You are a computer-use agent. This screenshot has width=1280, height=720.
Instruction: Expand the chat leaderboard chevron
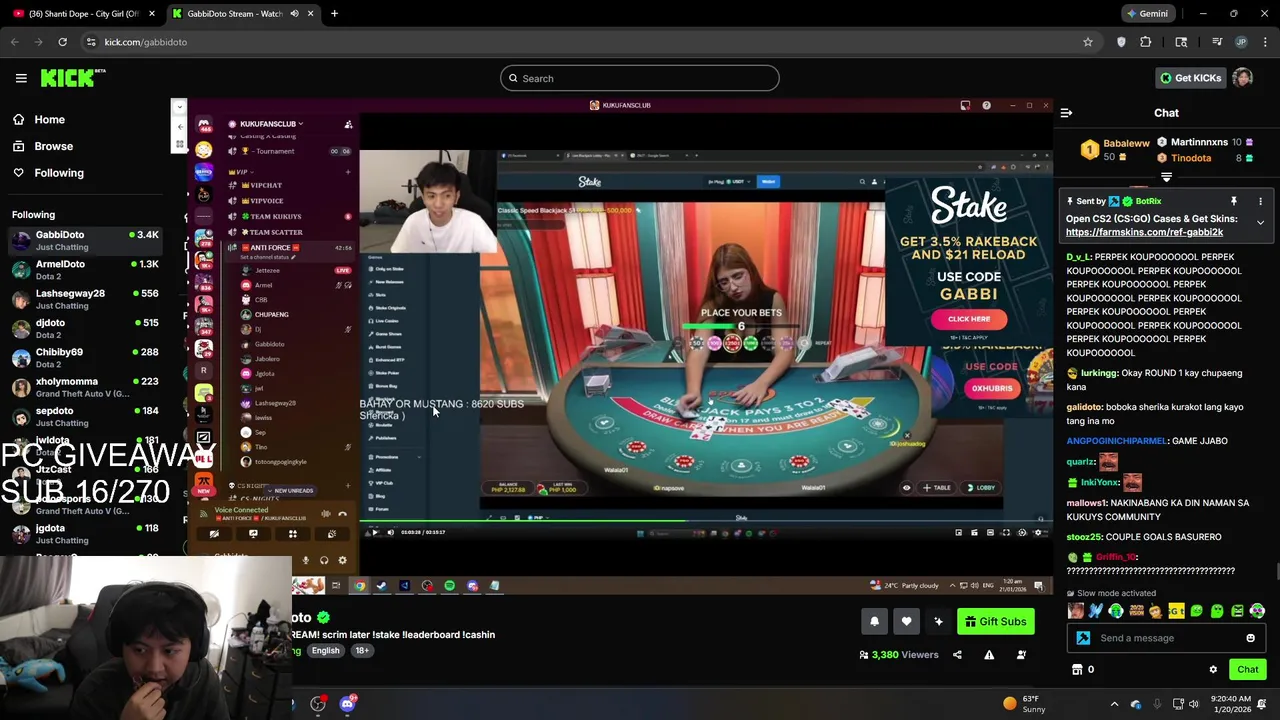1166,177
